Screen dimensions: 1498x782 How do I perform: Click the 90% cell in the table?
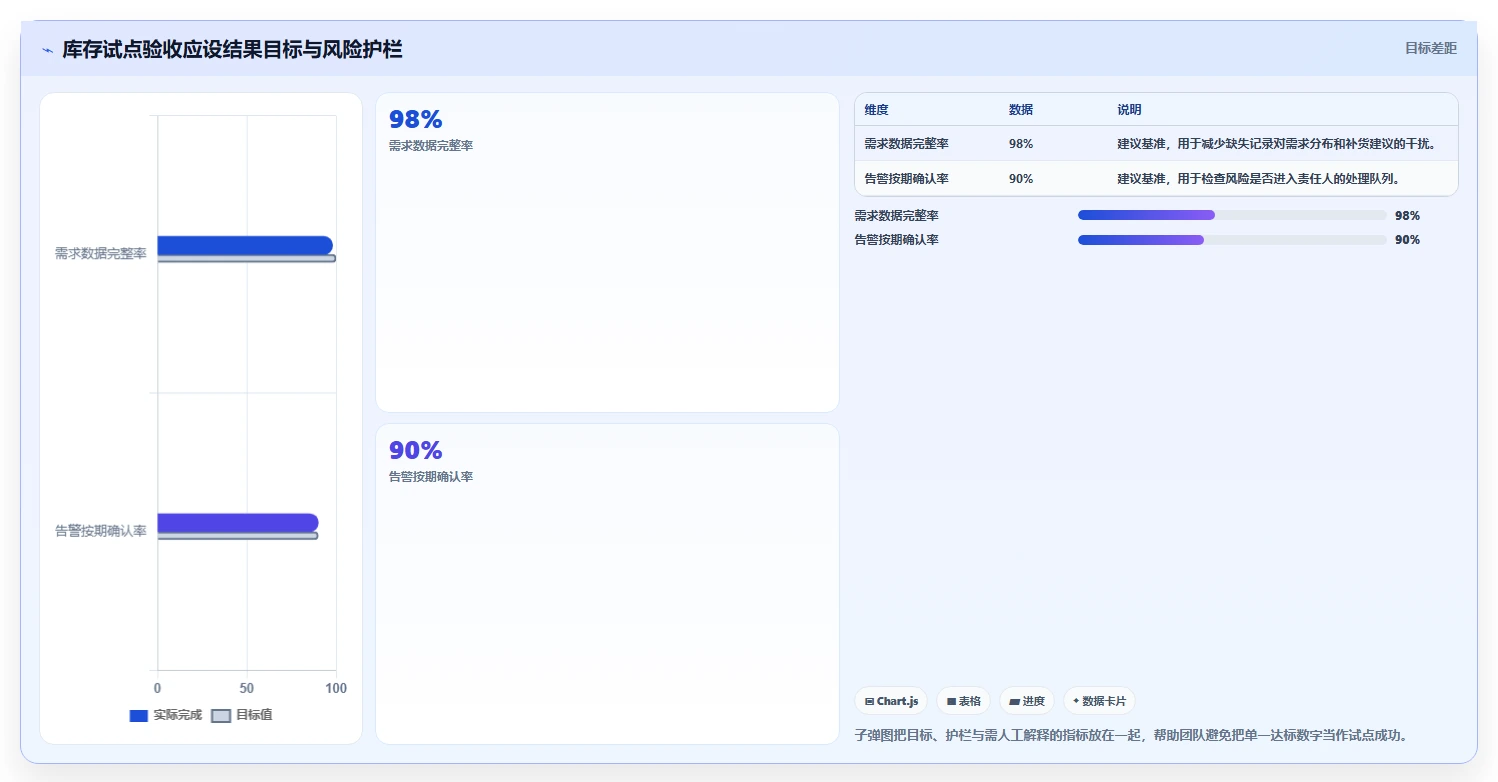tap(1021, 179)
